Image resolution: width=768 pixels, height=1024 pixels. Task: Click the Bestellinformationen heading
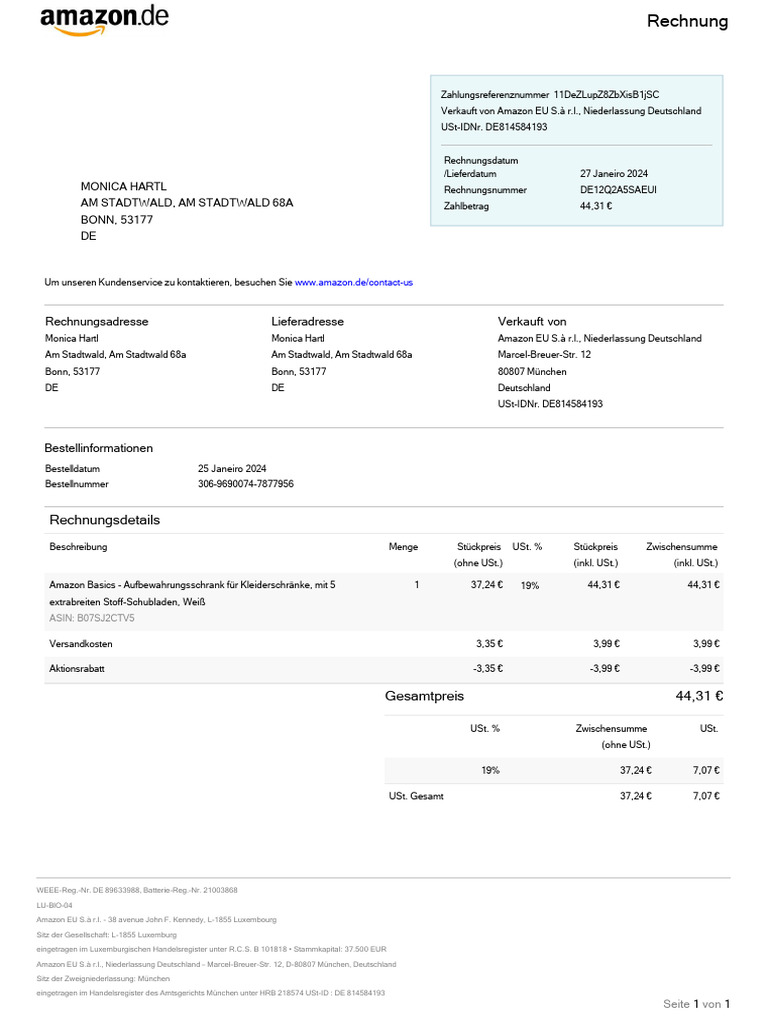click(99, 449)
